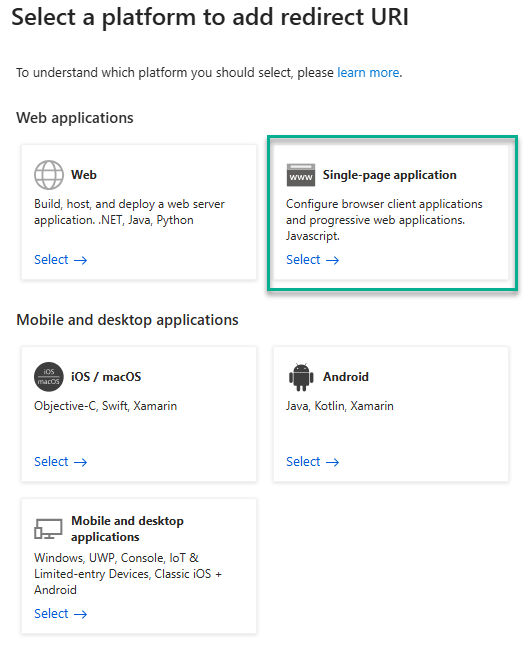Viewport: 524px width, 648px height.
Task: Click the desktop monitor icon for Mobile and desktop
Action: (x=48, y=529)
